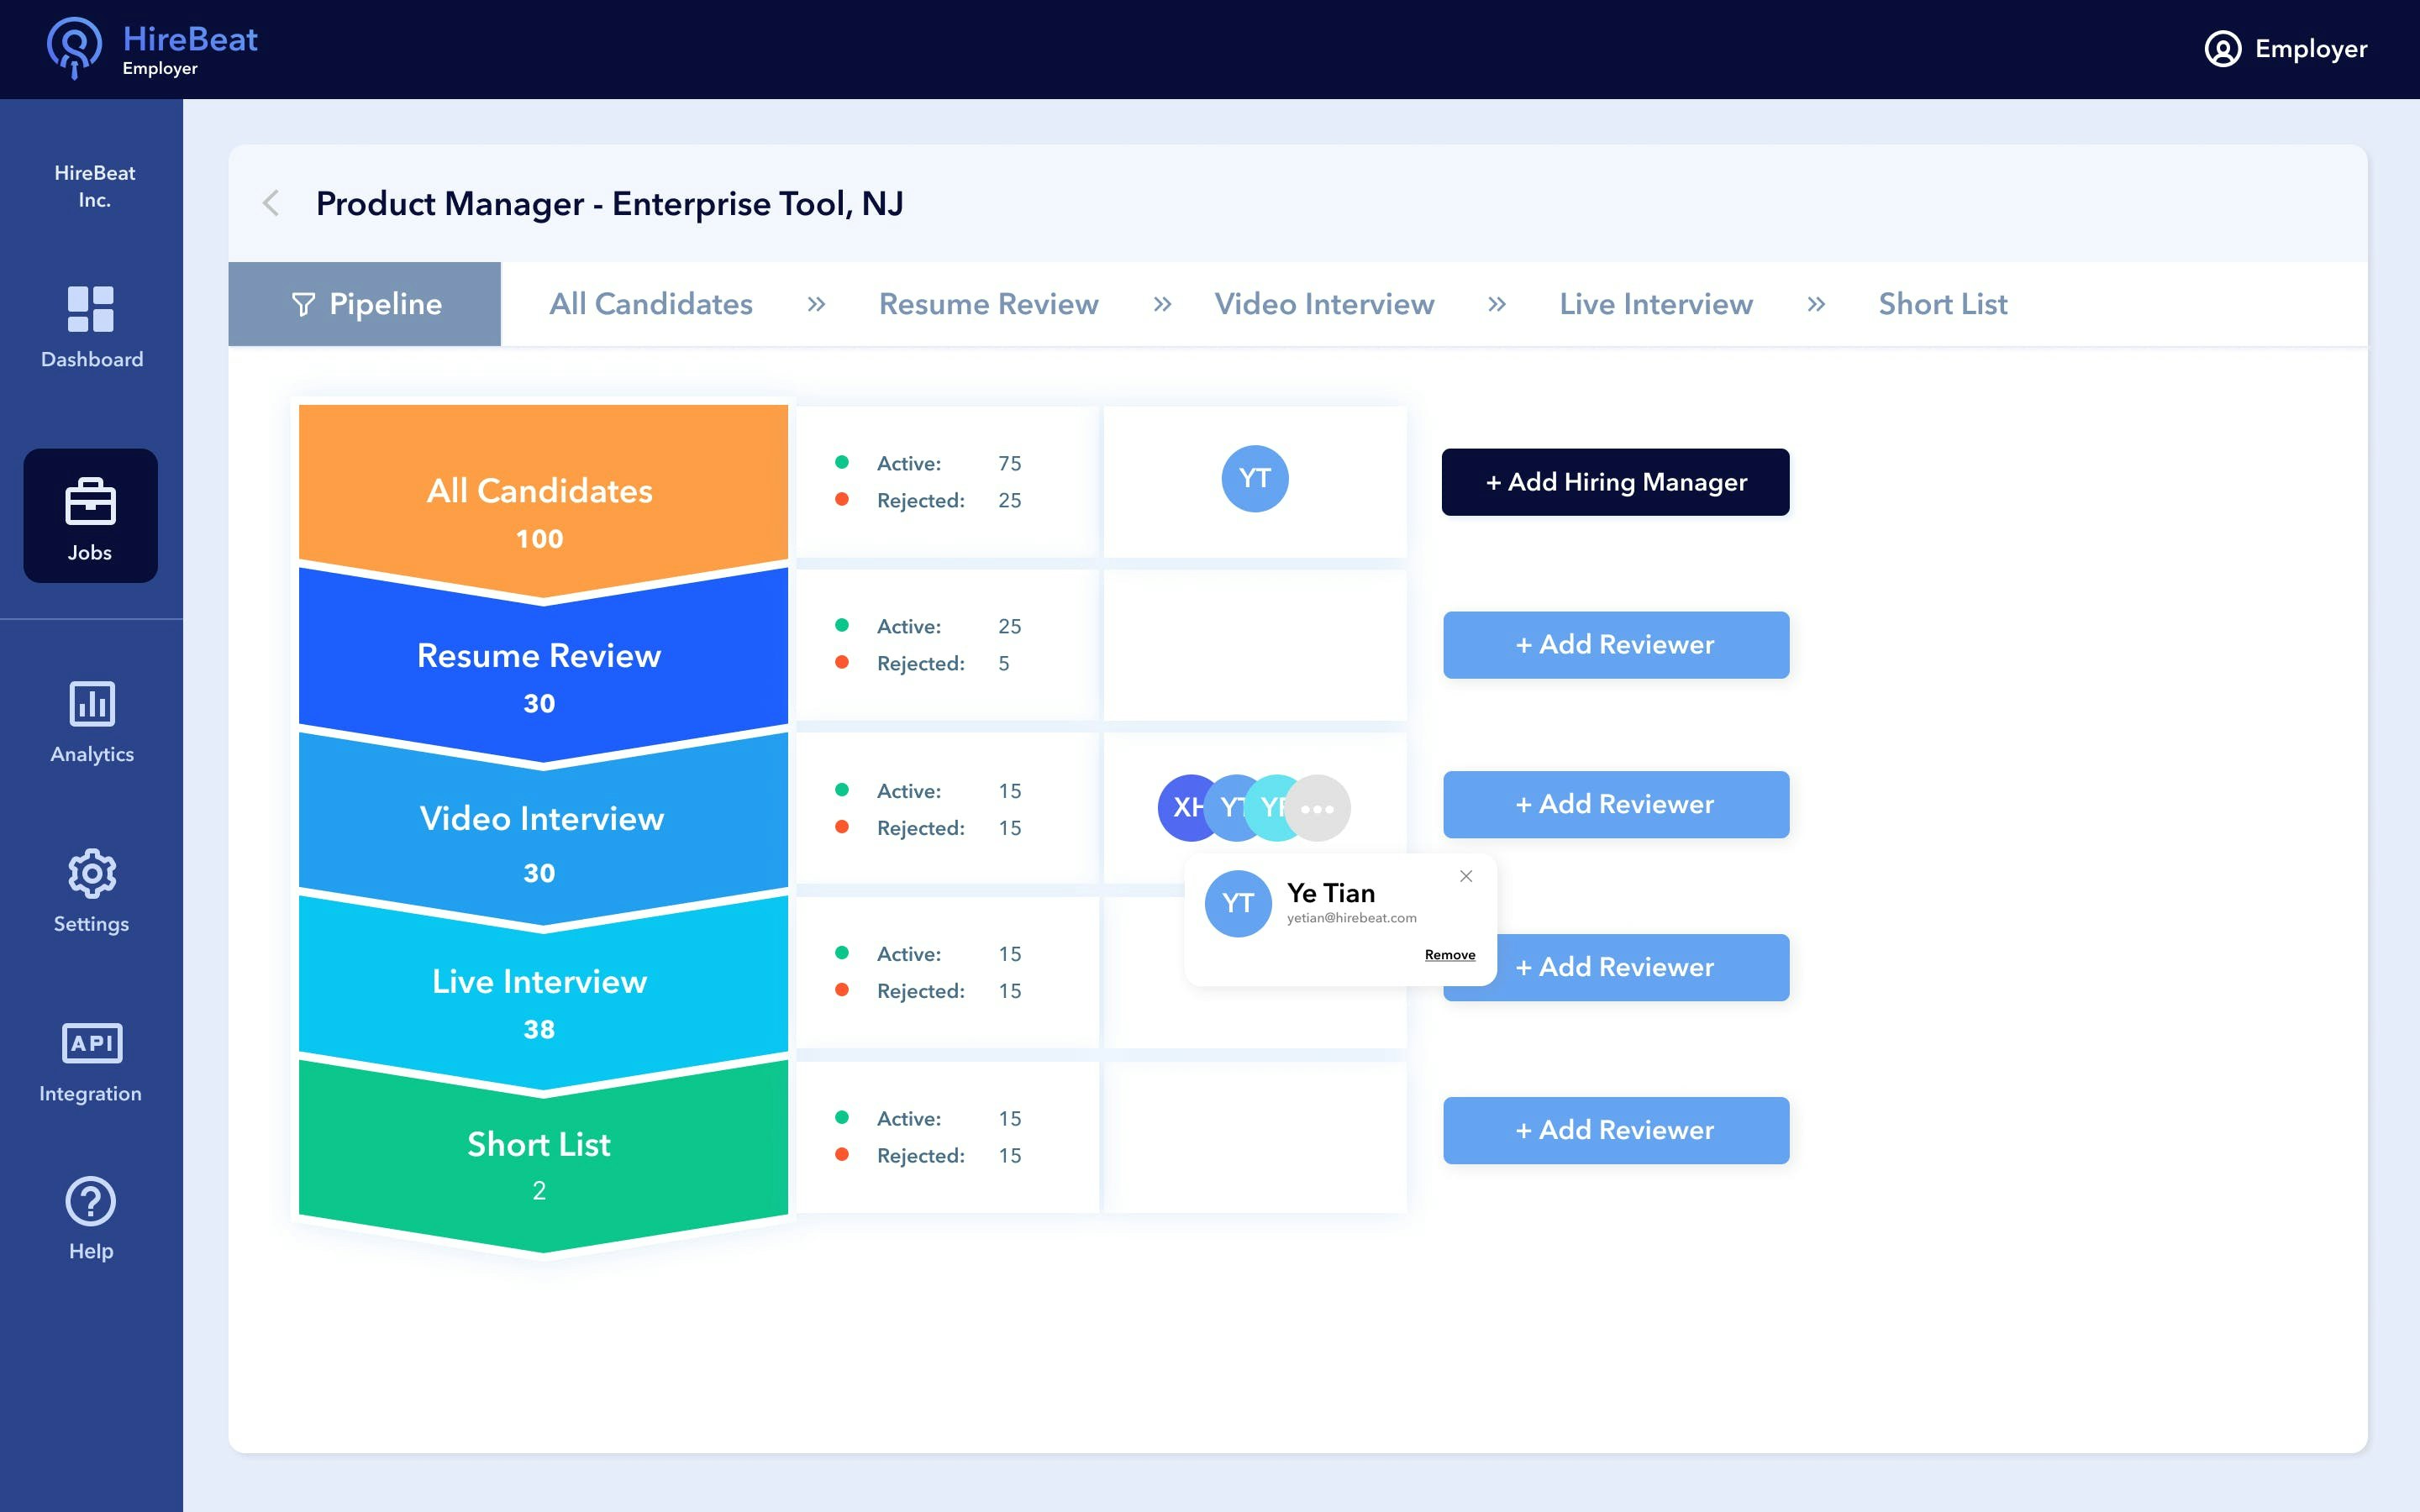This screenshot has height=1512, width=2420.
Task: Add Reviewer to Resume Review stage
Action: [1616, 645]
